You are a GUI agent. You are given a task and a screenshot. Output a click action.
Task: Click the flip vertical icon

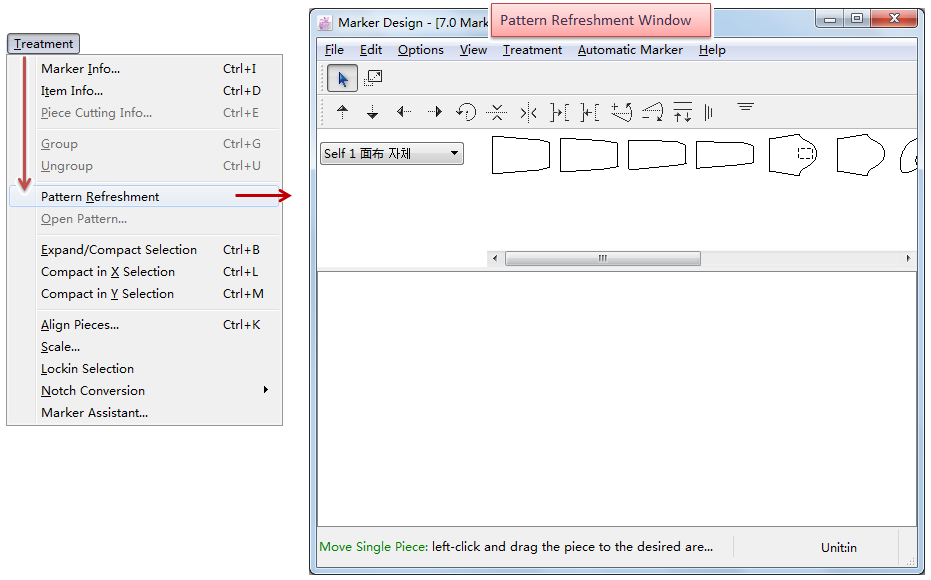497,112
